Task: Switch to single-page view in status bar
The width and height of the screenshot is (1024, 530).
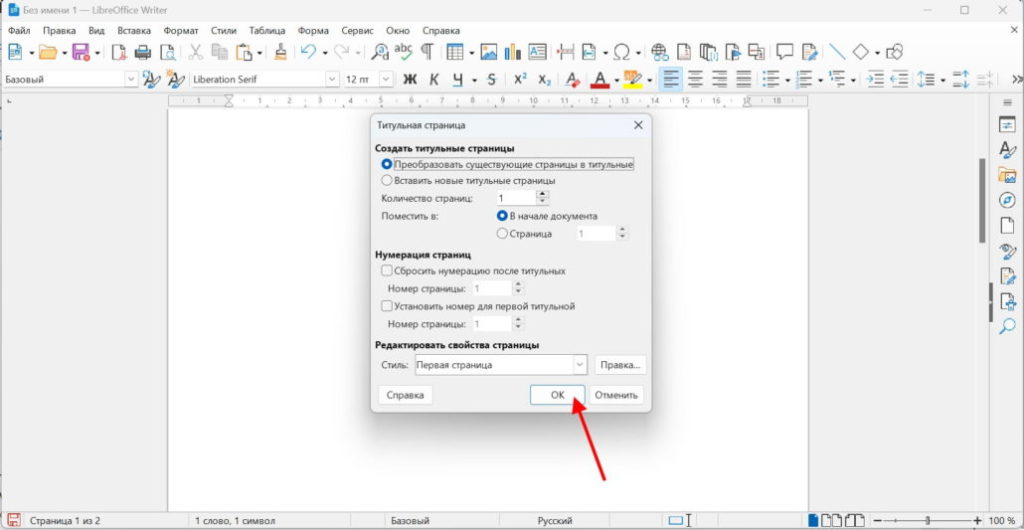Action: tap(813, 520)
